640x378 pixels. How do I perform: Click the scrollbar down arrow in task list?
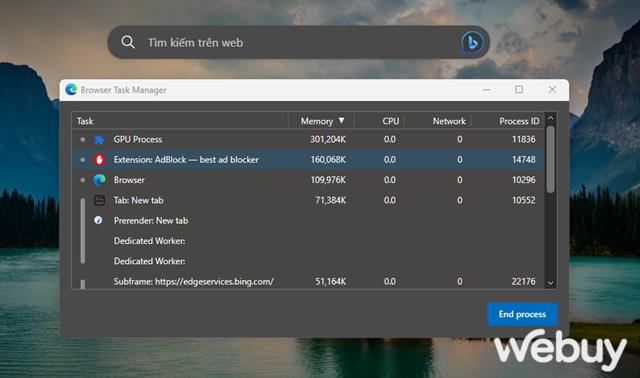550,283
